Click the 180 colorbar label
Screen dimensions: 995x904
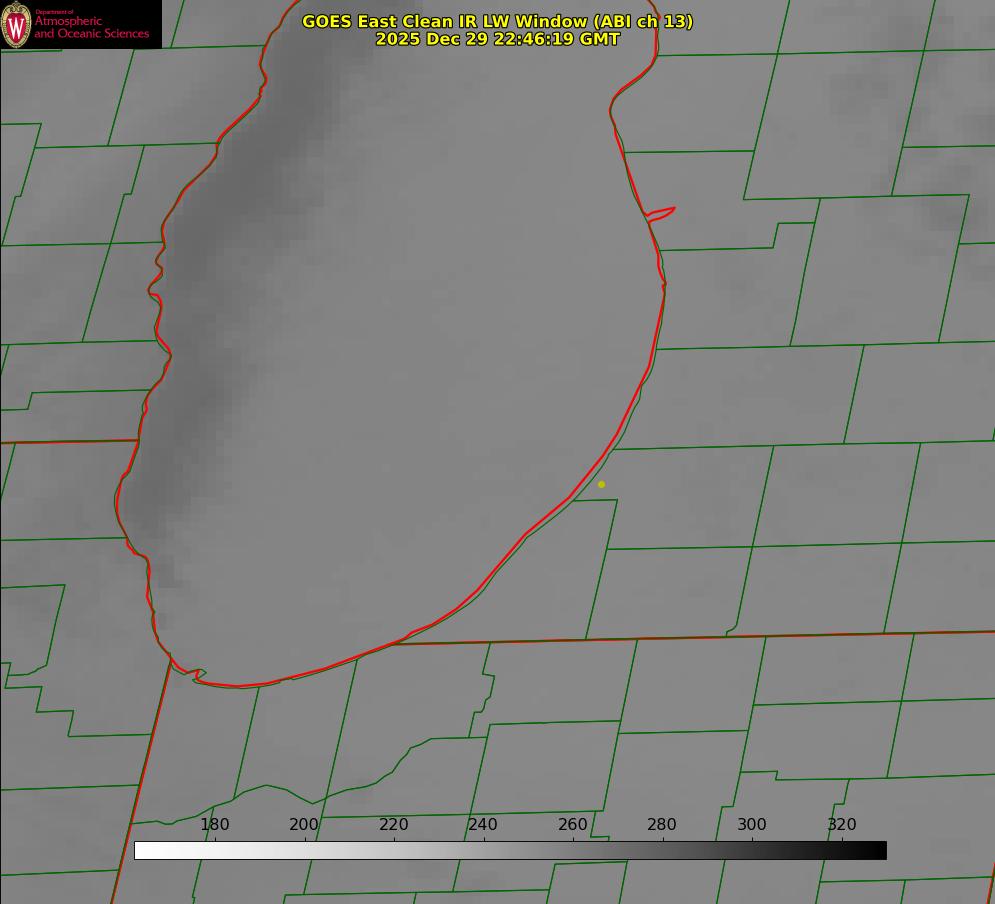[x=214, y=824]
